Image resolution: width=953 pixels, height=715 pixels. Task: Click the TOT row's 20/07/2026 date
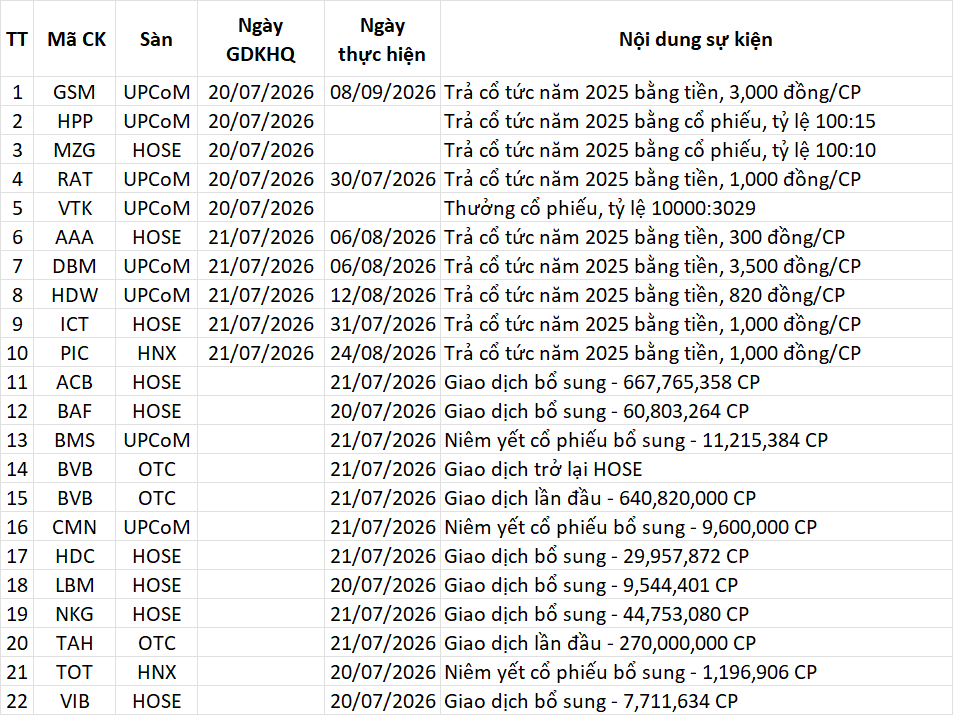point(382,672)
